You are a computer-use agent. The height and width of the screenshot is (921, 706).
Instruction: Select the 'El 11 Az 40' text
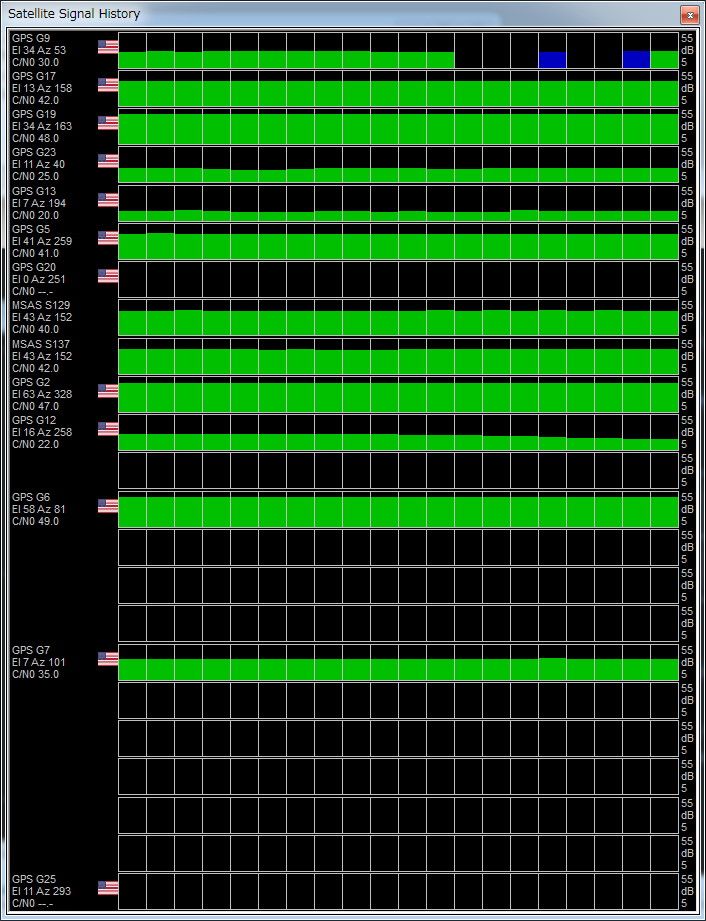click(38, 164)
